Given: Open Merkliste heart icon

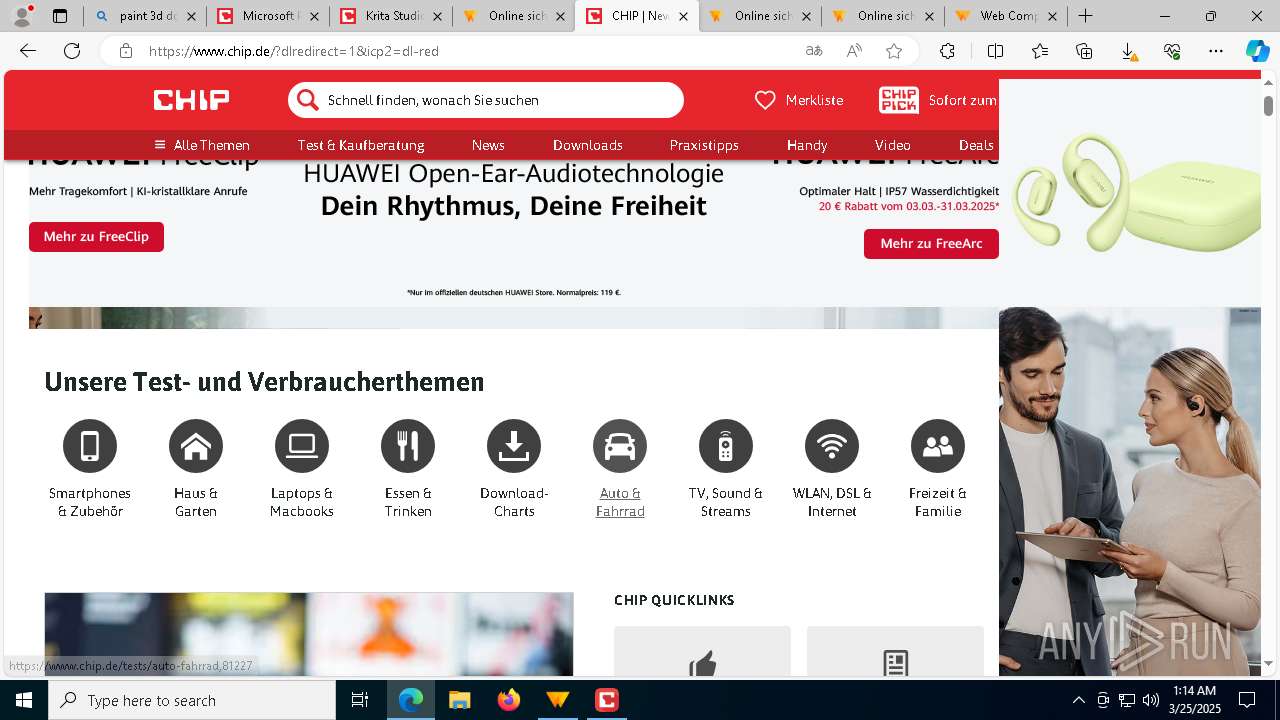Looking at the screenshot, I should tap(765, 100).
